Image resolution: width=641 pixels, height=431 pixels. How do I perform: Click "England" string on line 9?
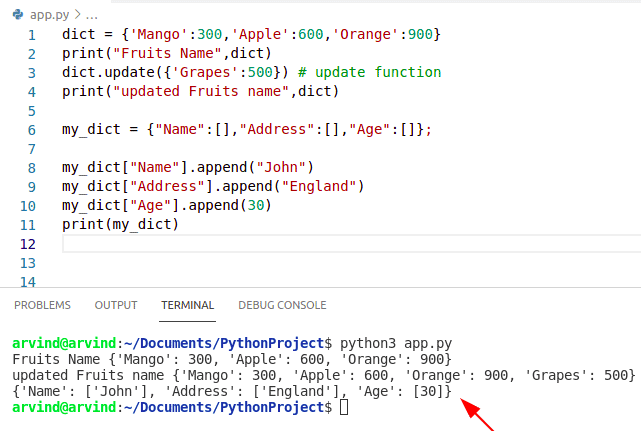[319, 186]
